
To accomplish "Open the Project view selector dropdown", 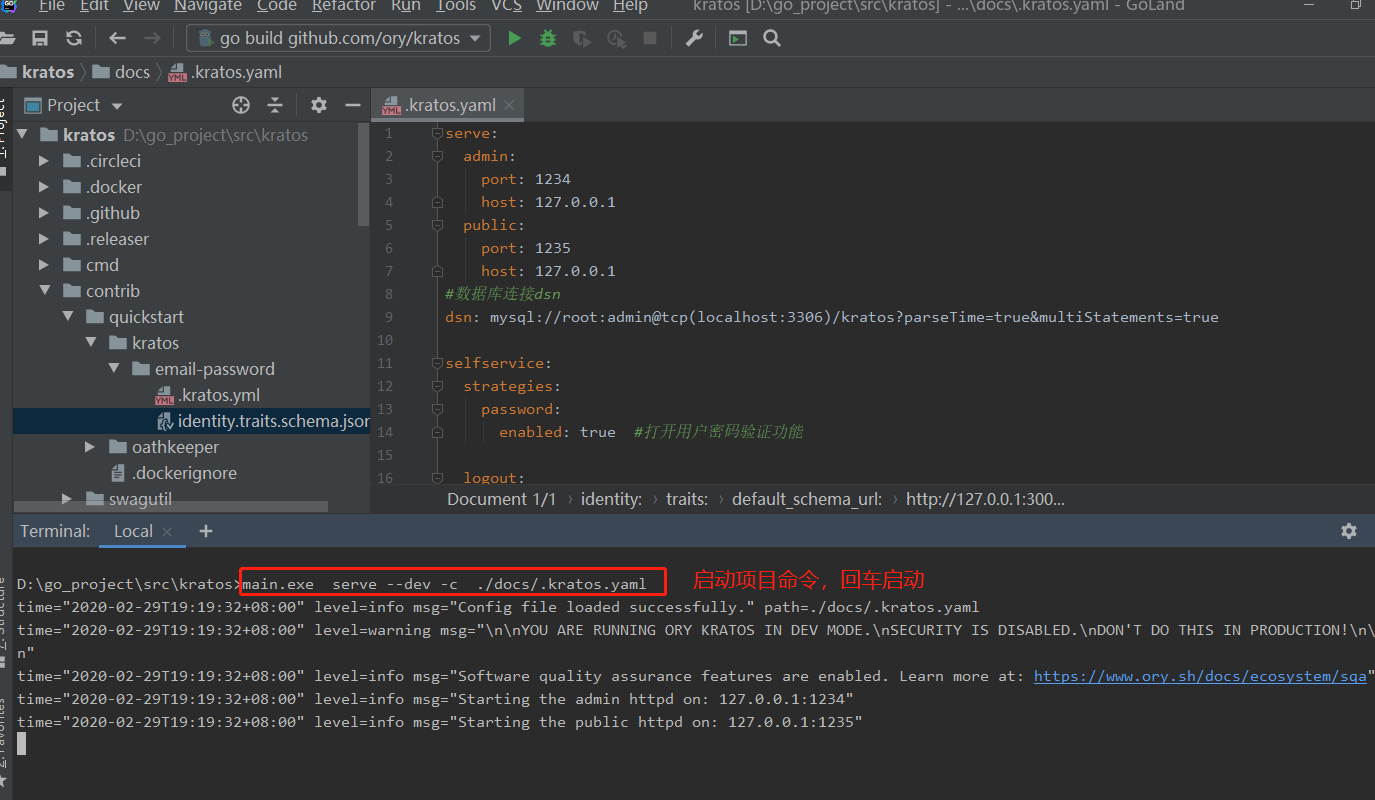I will pyautogui.click(x=117, y=106).
